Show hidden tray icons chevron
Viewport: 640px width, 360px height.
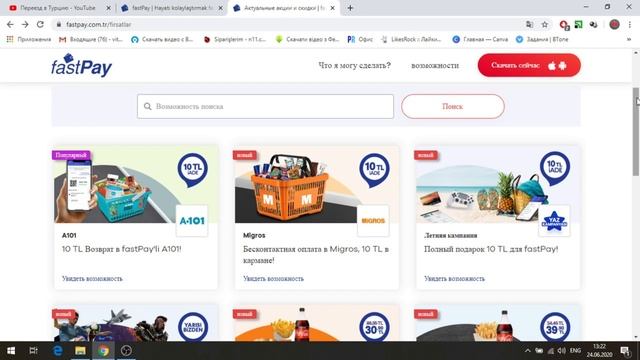[x=528, y=351]
